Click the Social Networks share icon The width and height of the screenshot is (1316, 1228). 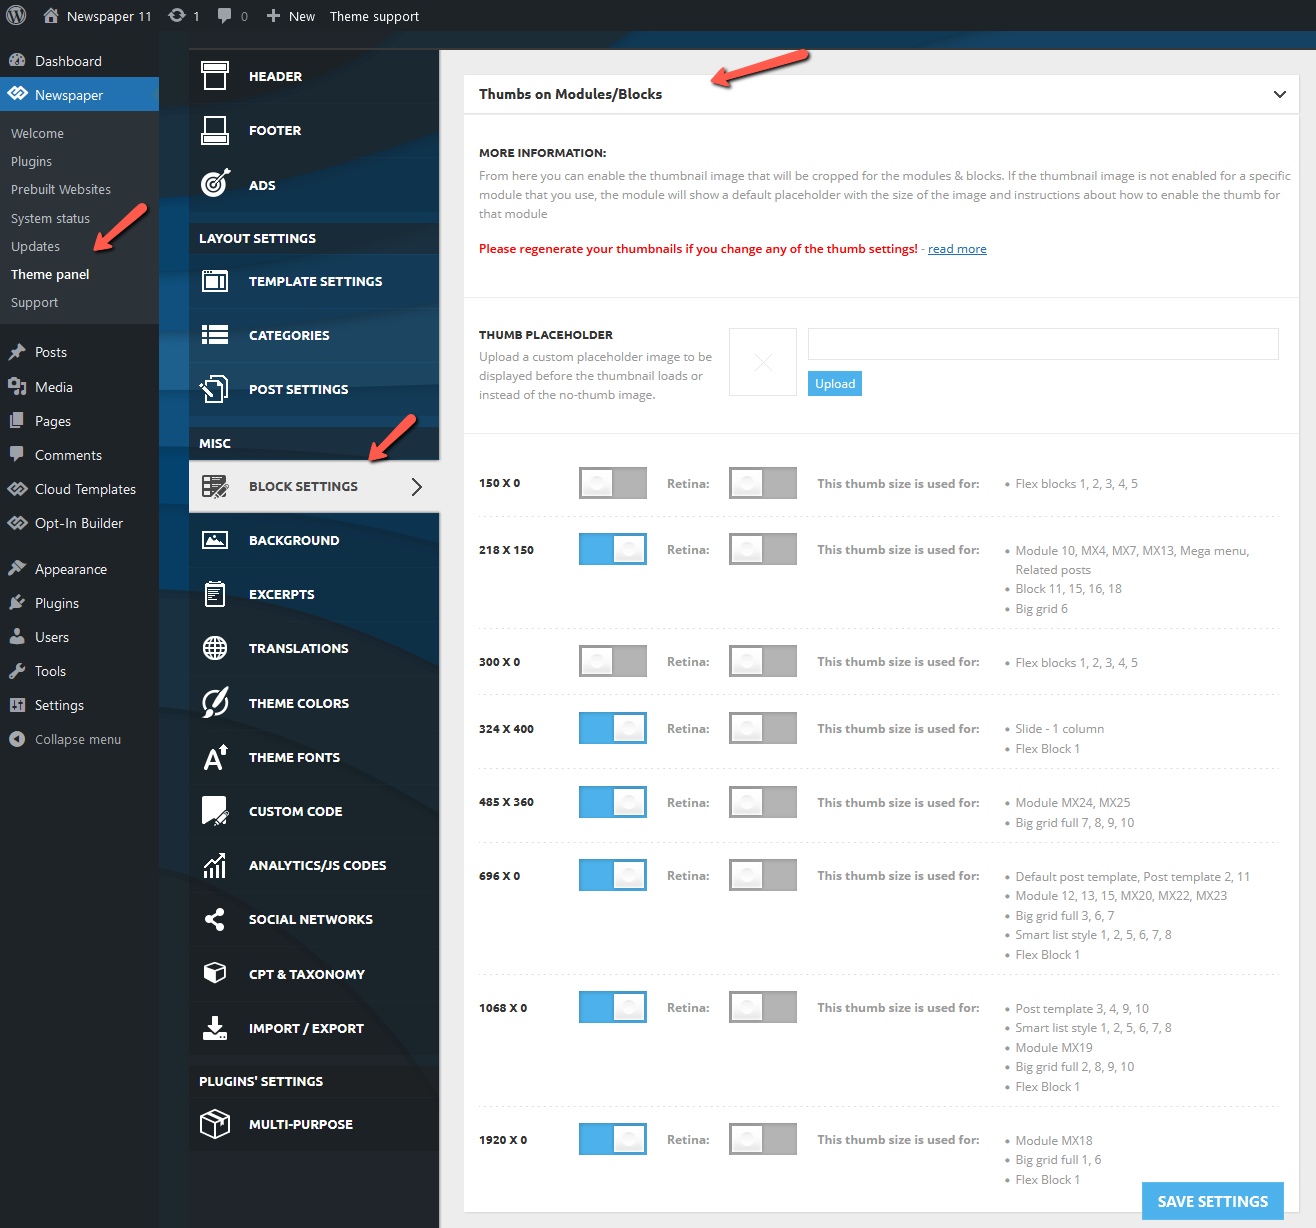coord(215,919)
